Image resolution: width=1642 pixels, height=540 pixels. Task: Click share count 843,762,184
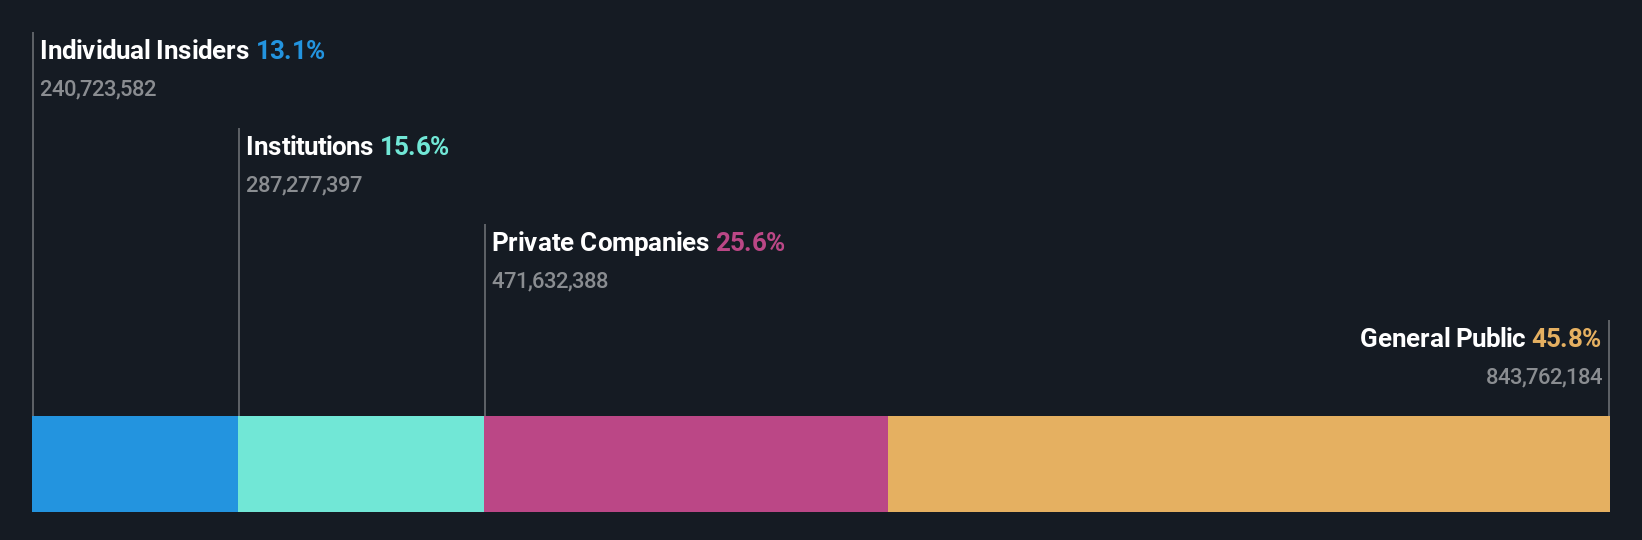(1544, 376)
